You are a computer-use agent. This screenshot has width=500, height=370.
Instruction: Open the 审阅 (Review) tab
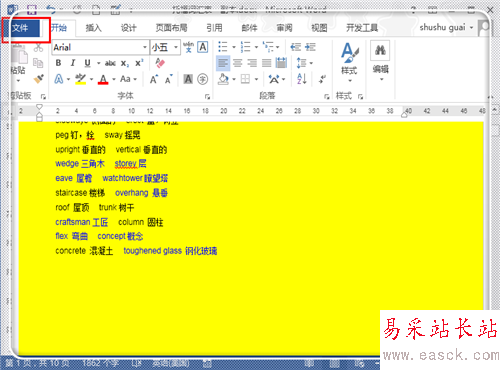click(x=284, y=28)
